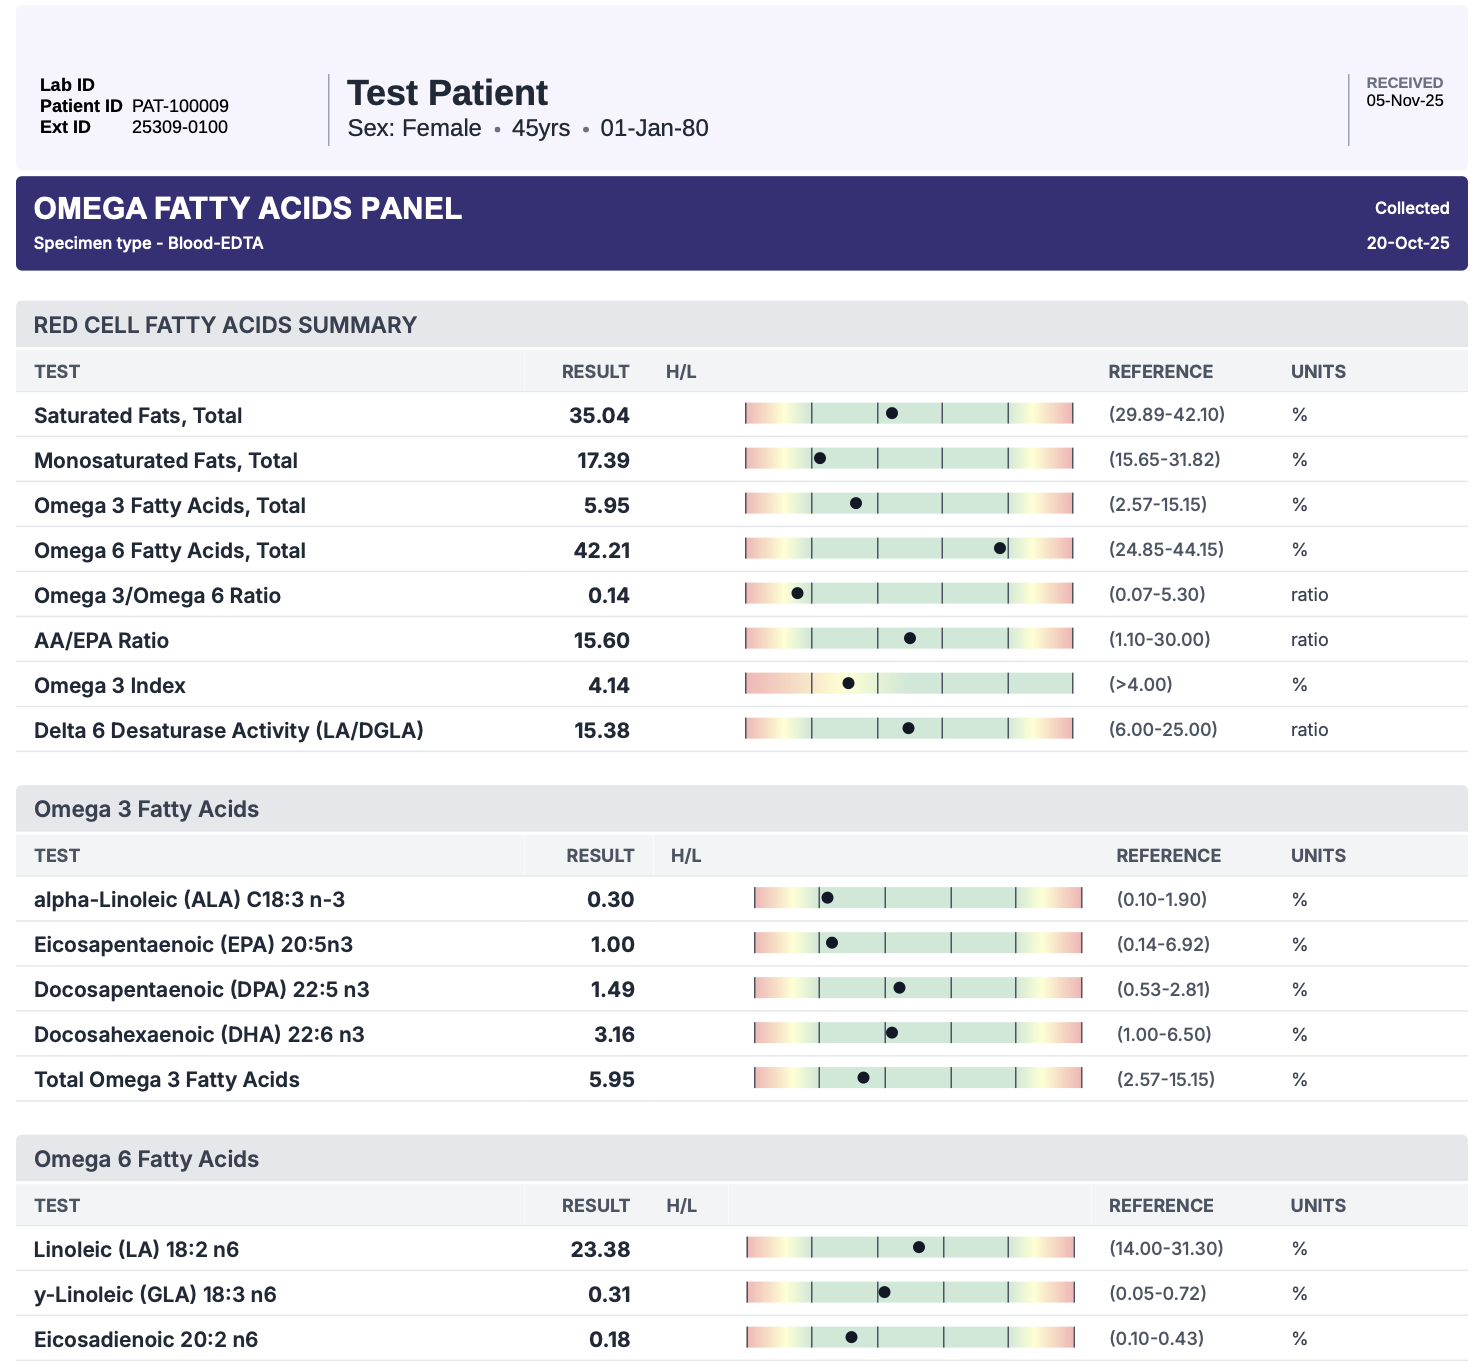Click Patient ID value PAT-100009

tap(180, 106)
